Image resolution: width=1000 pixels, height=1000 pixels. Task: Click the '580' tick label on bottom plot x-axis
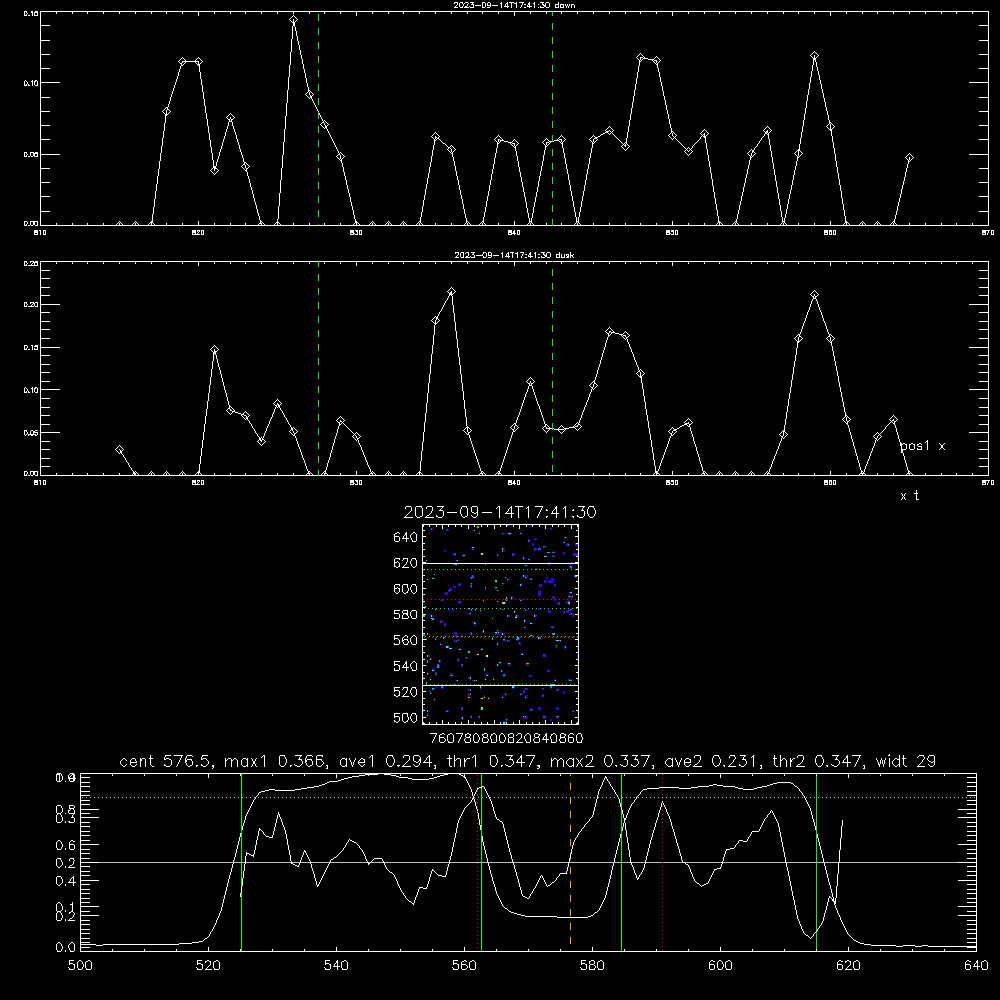[x=592, y=966]
